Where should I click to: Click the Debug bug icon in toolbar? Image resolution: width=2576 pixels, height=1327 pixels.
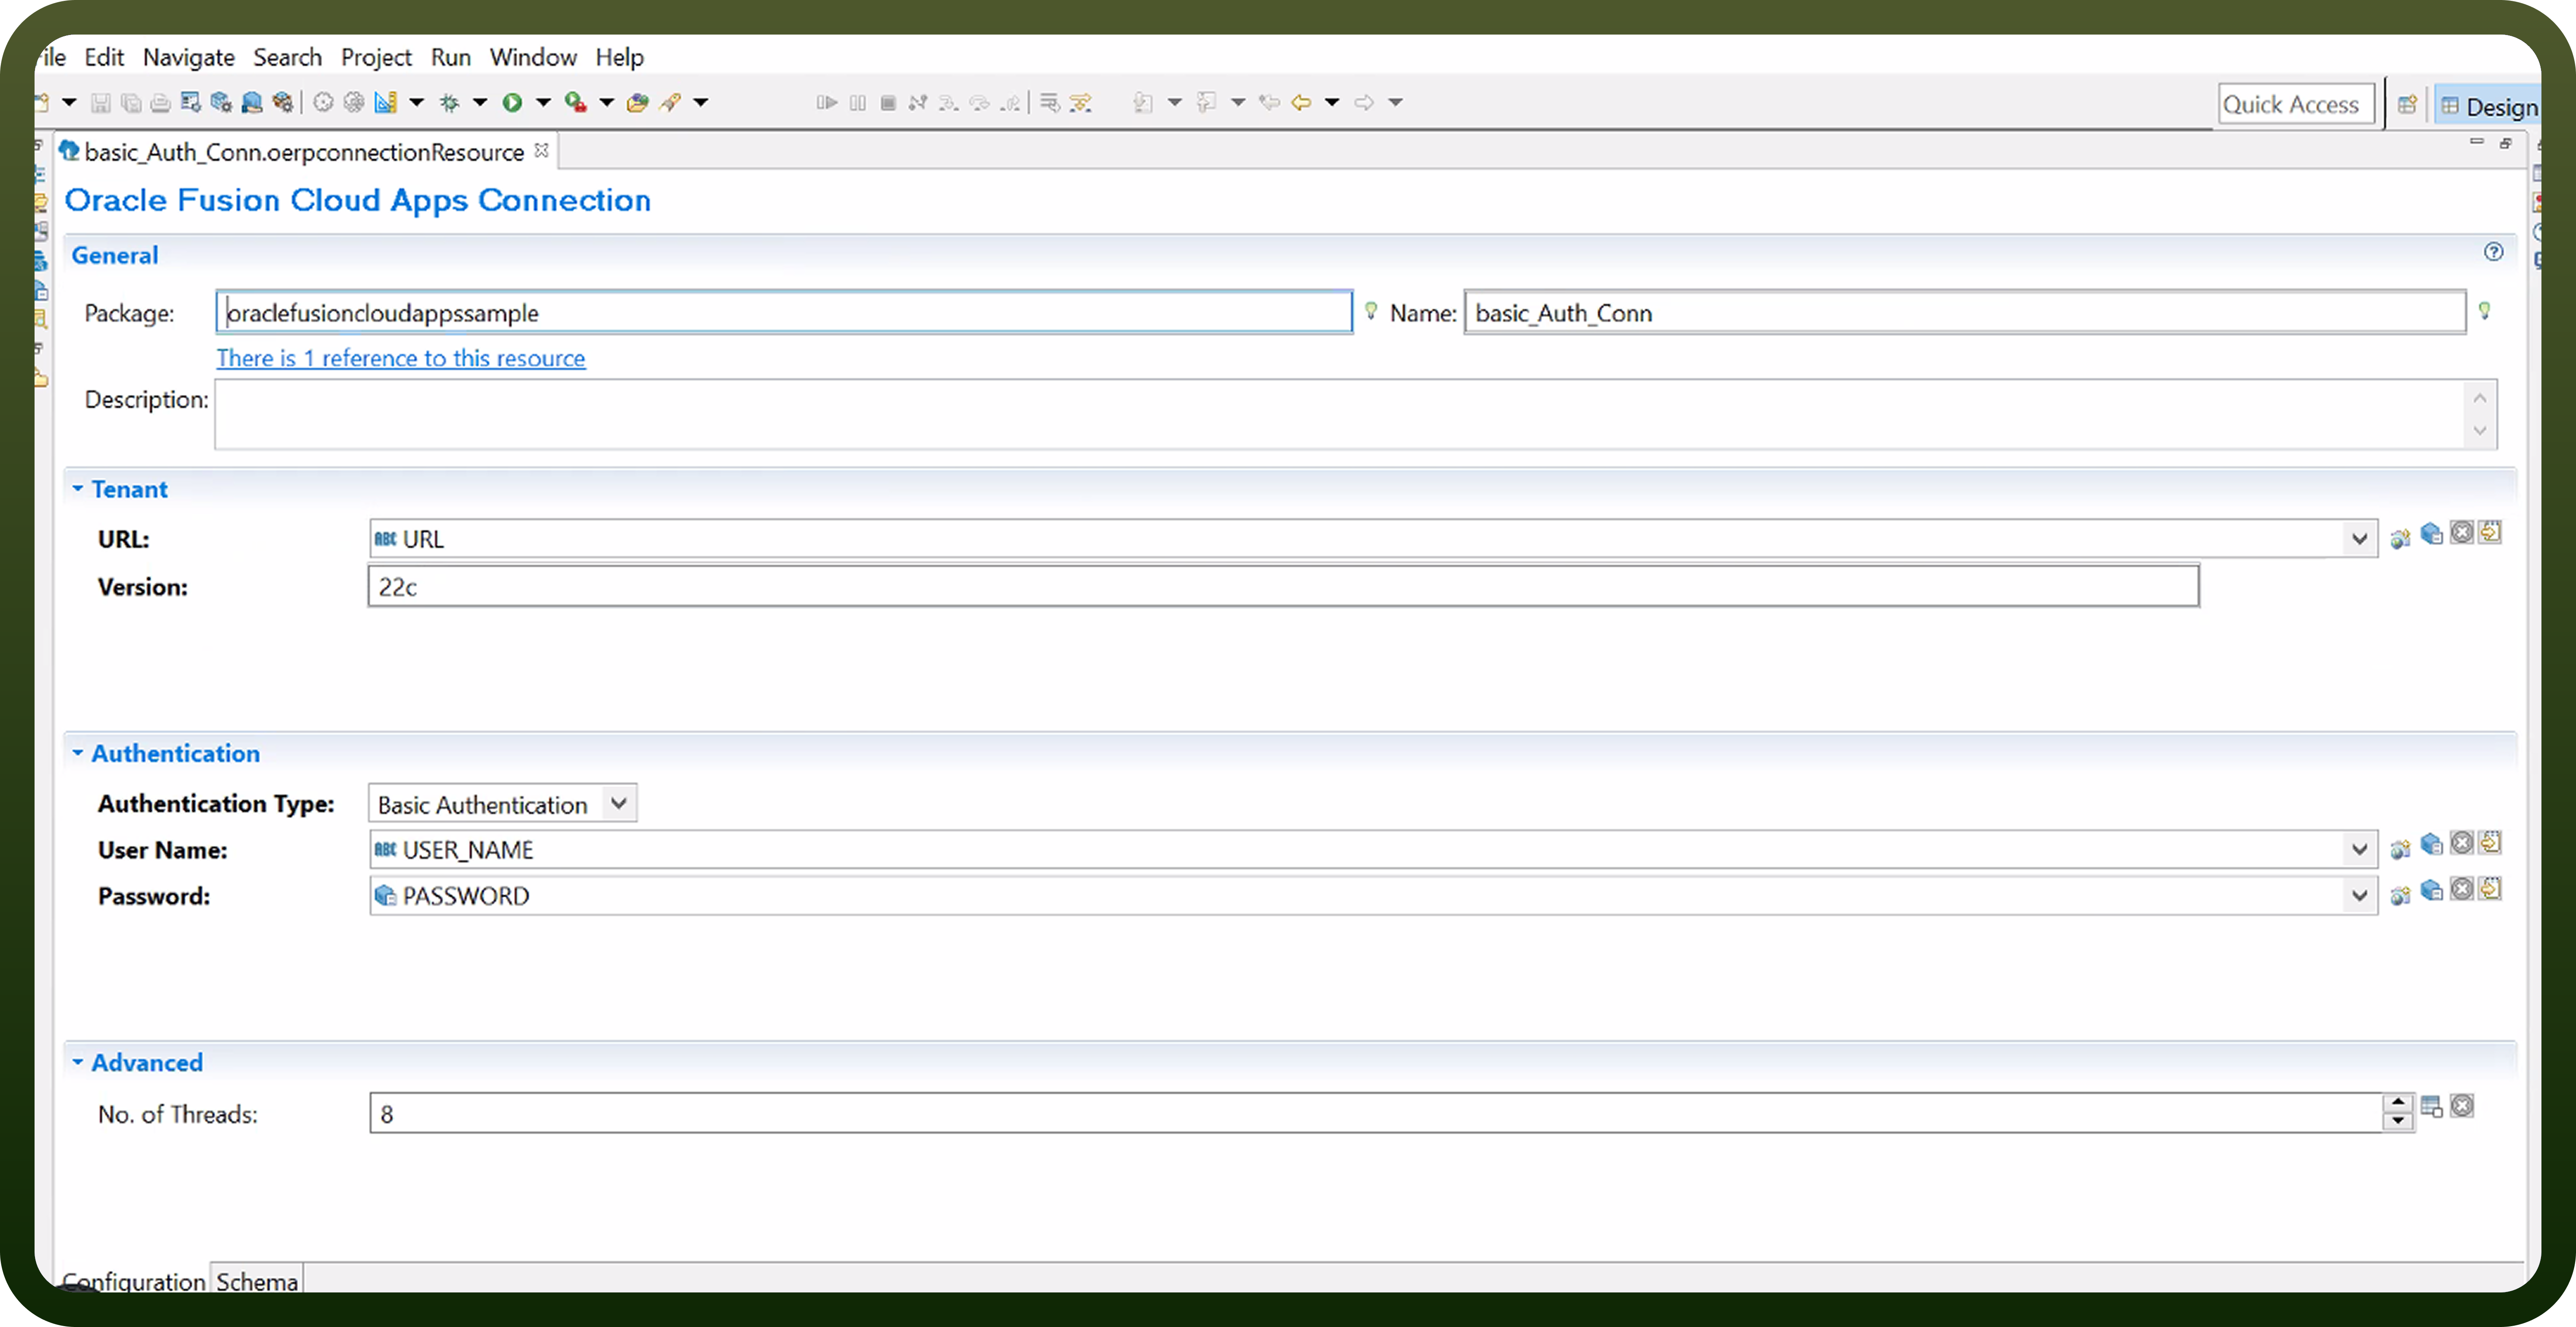[x=450, y=102]
